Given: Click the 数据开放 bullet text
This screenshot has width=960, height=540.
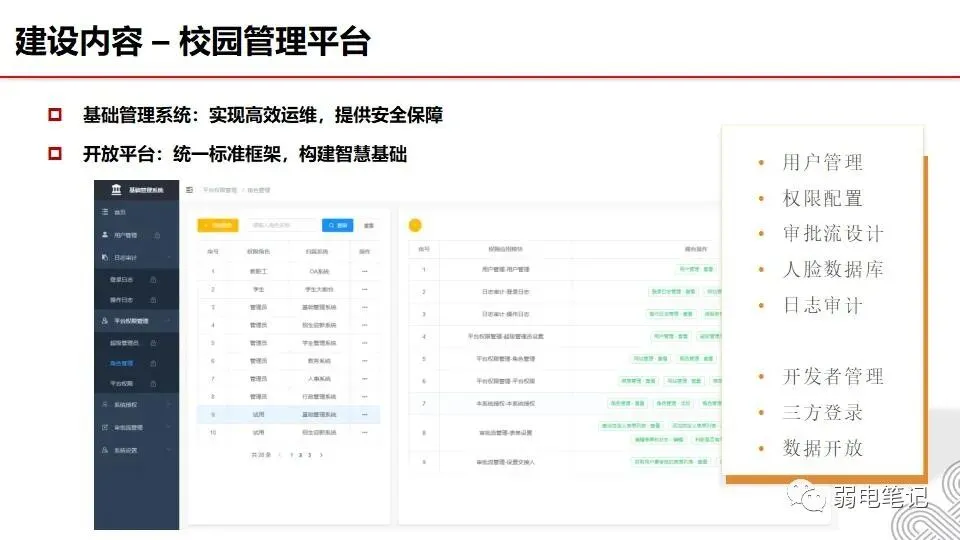Looking at the screenshot, I should [822, 448].
